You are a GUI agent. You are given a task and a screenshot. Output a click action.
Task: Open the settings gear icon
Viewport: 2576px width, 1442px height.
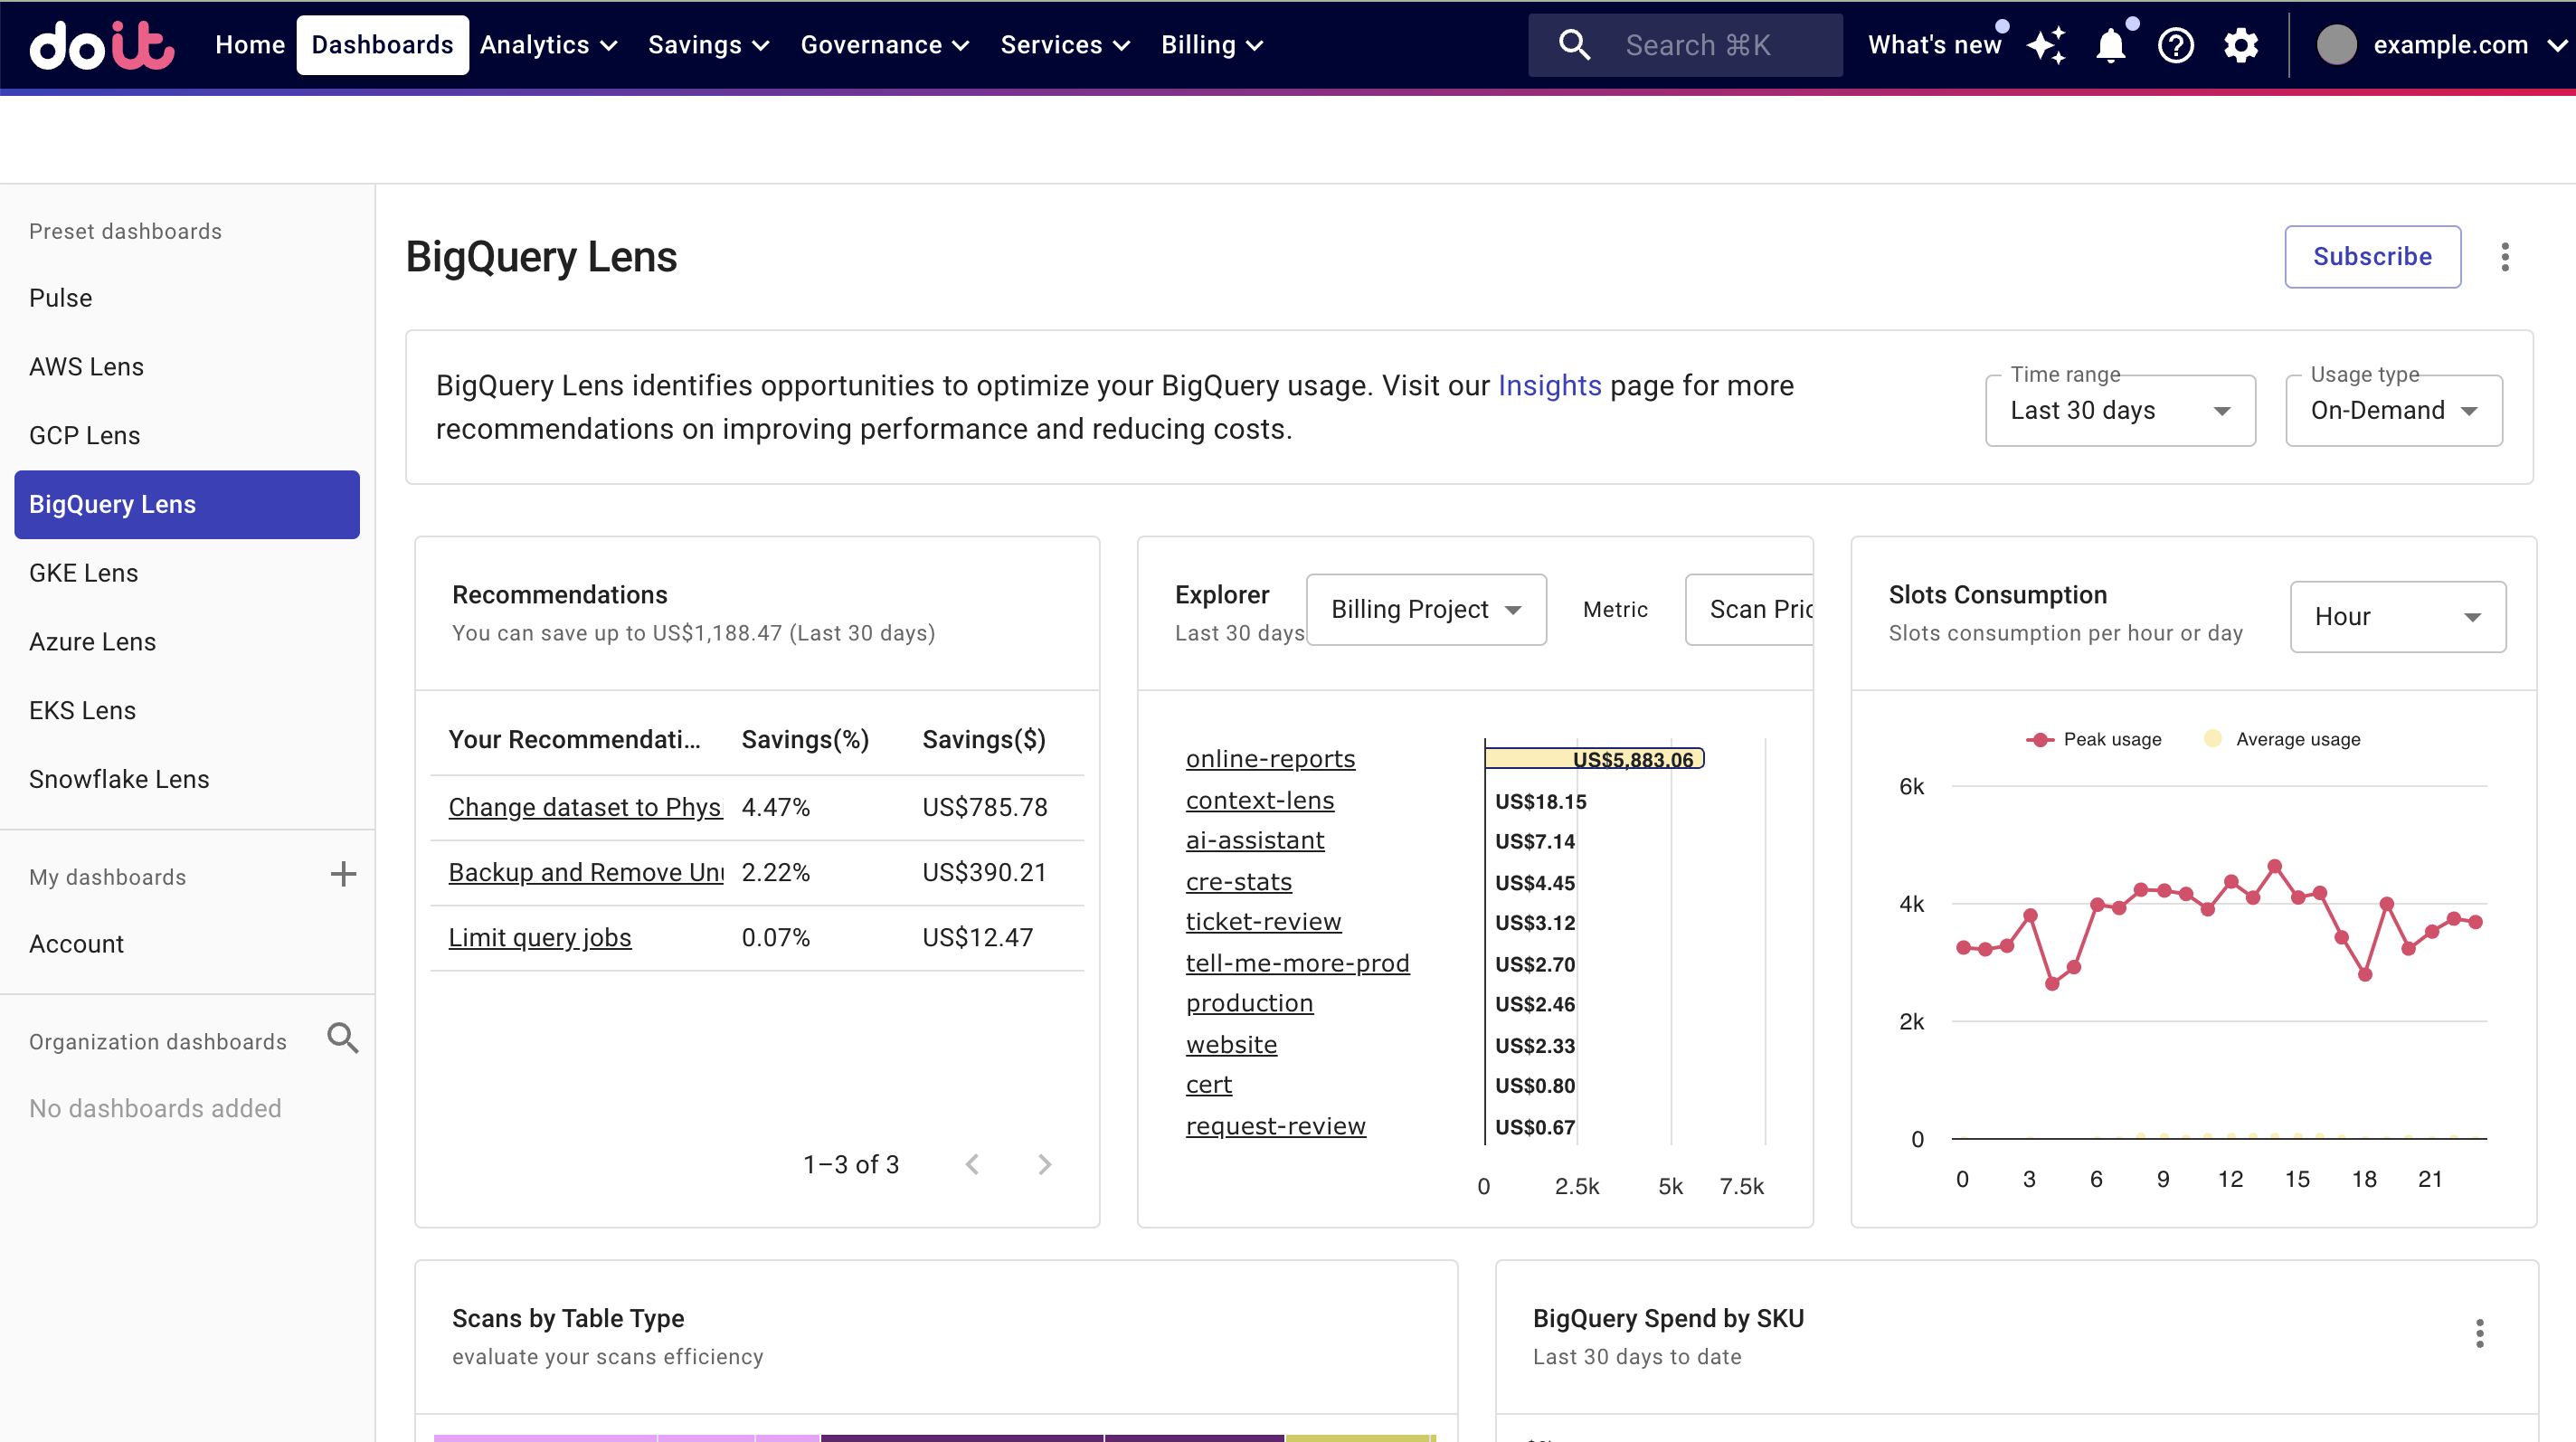2241,45
